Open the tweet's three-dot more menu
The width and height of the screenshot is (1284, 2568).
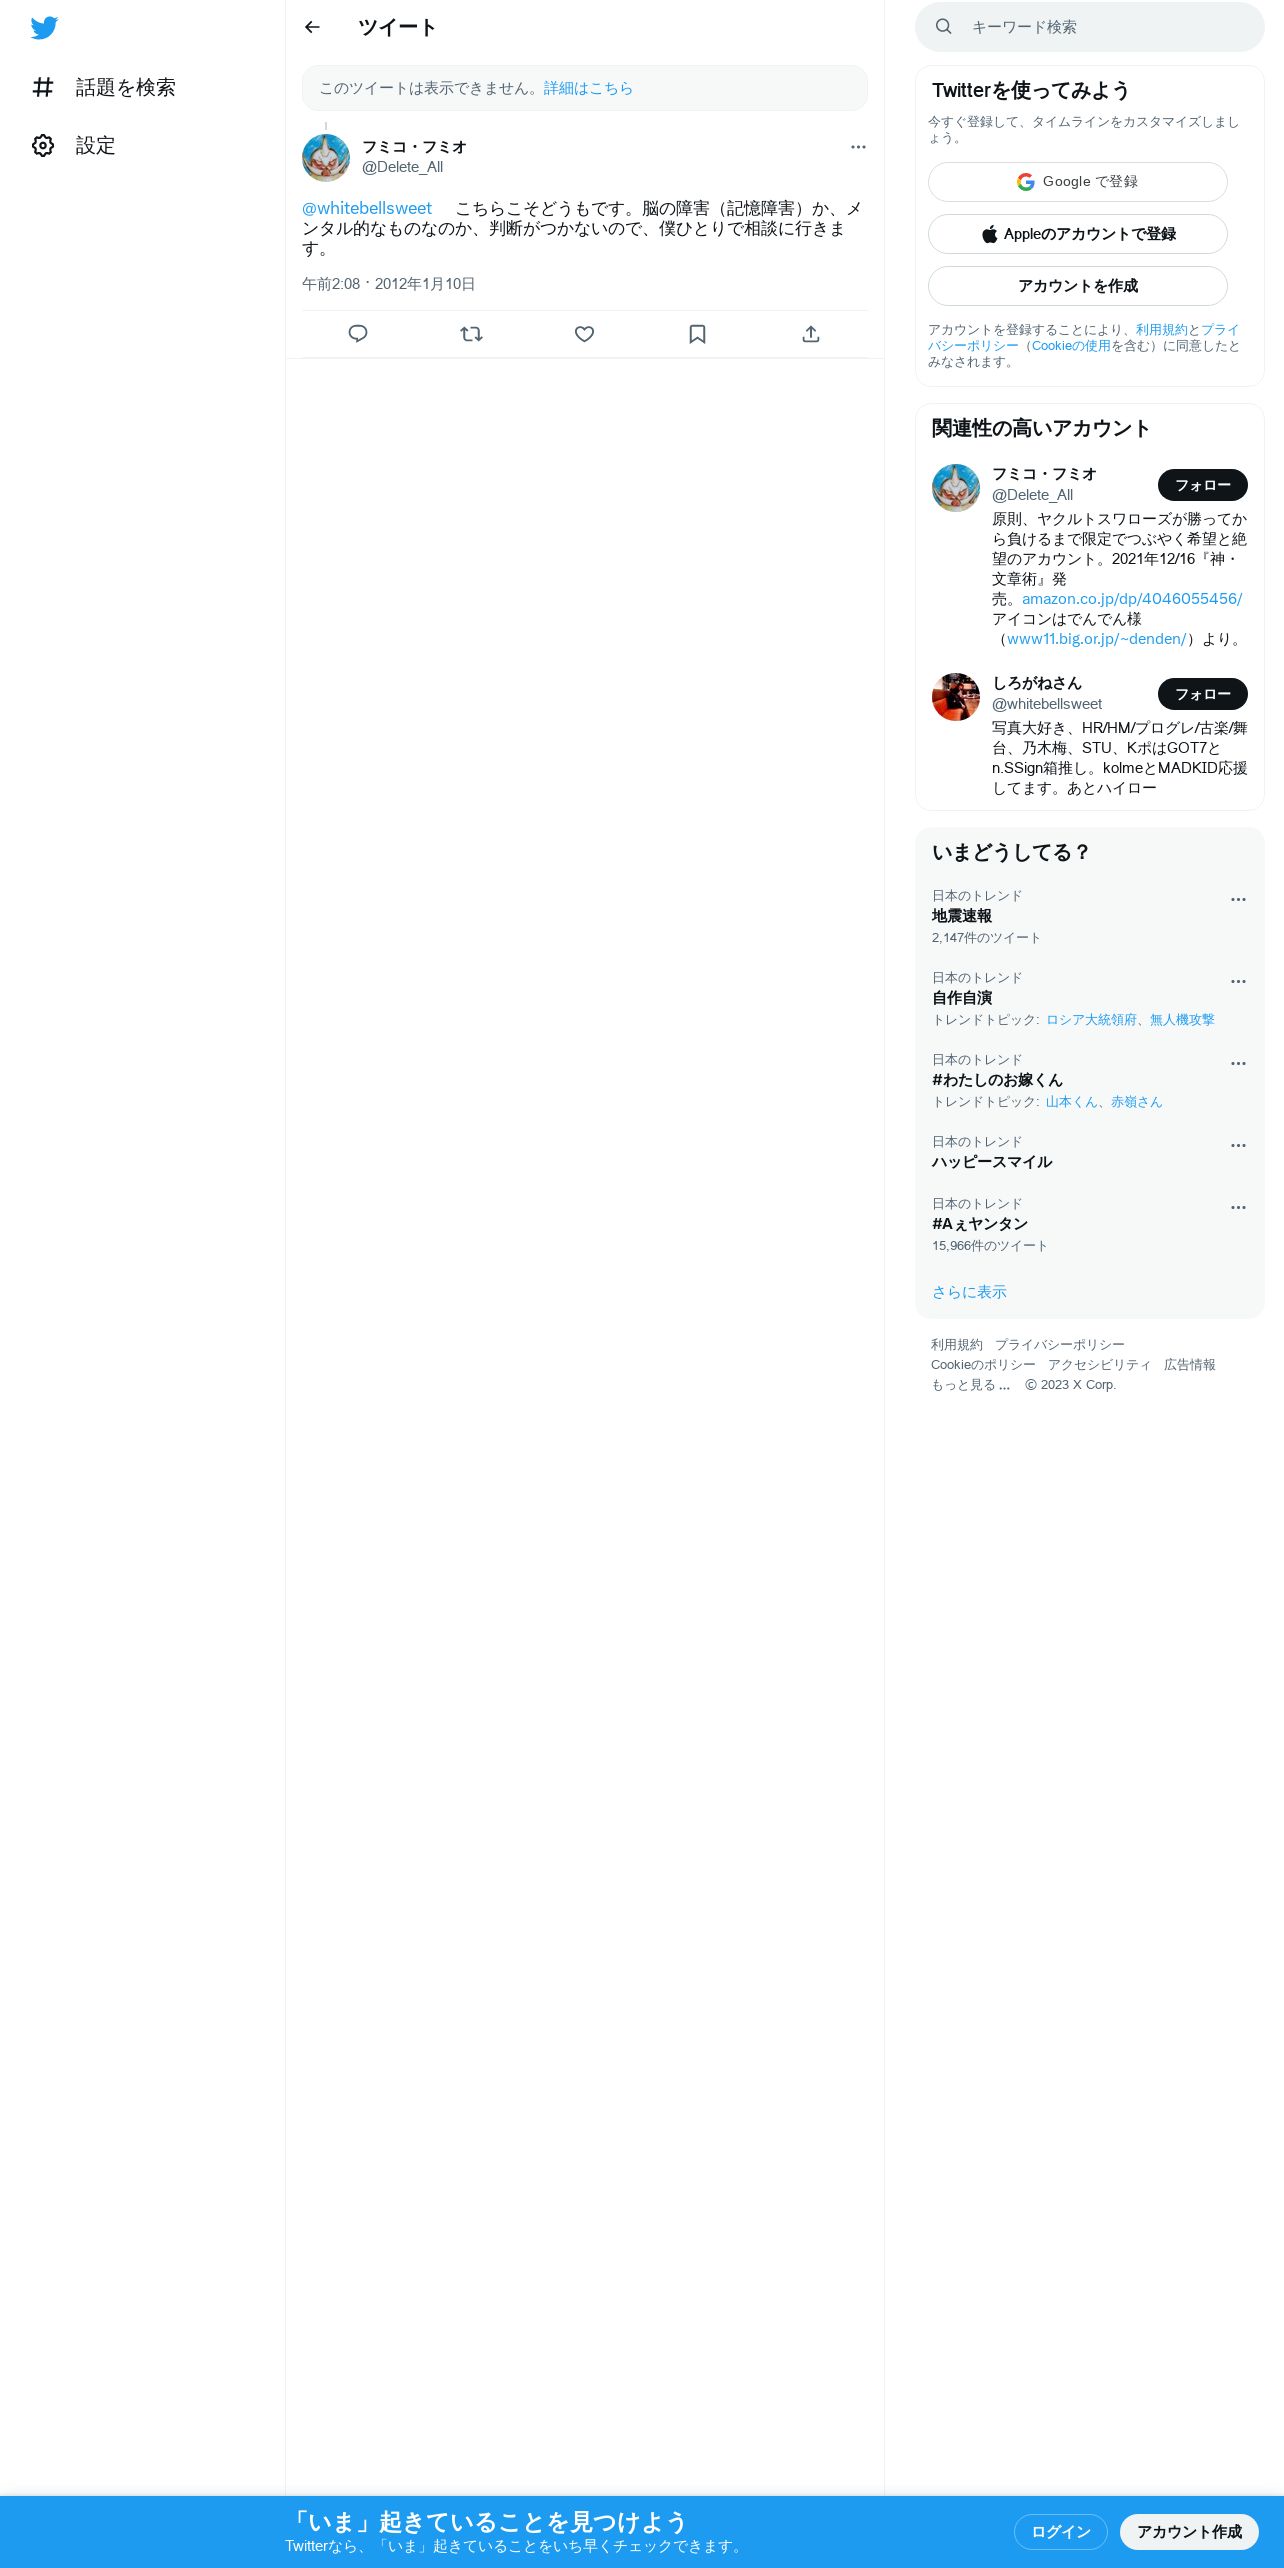(858, 147)
